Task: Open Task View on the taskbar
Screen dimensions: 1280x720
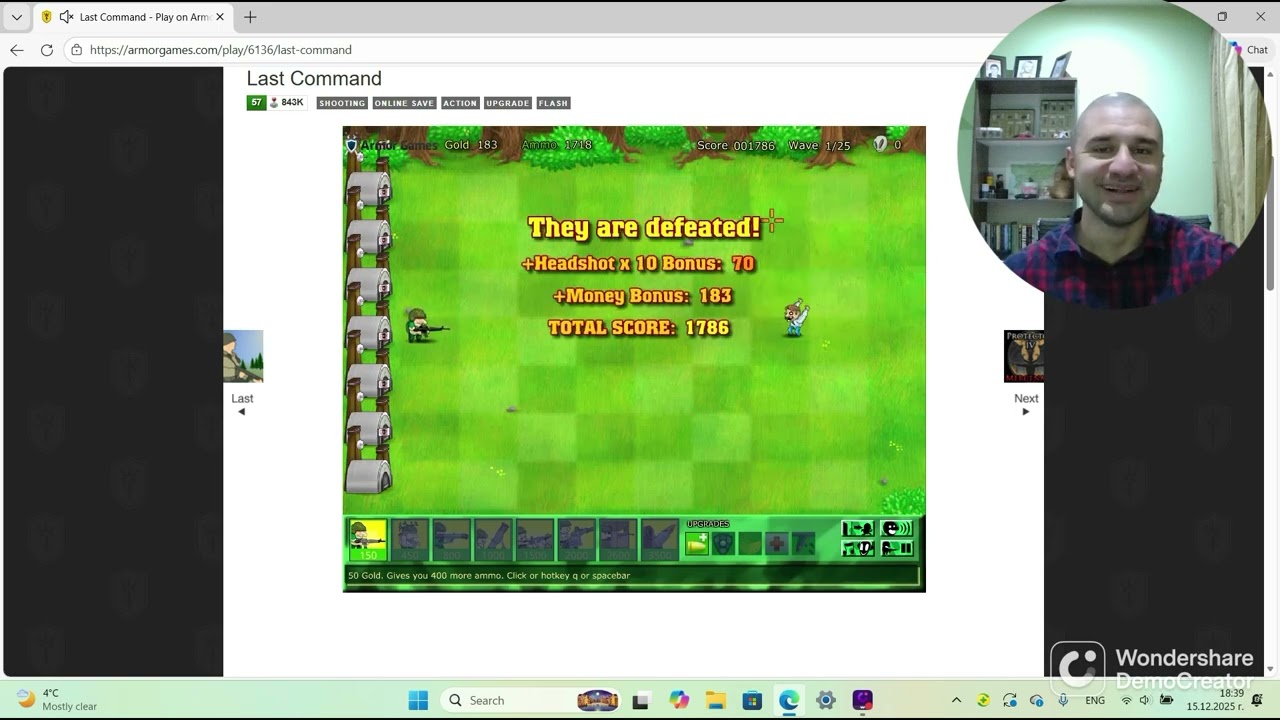Action: [x=641, y=700]
